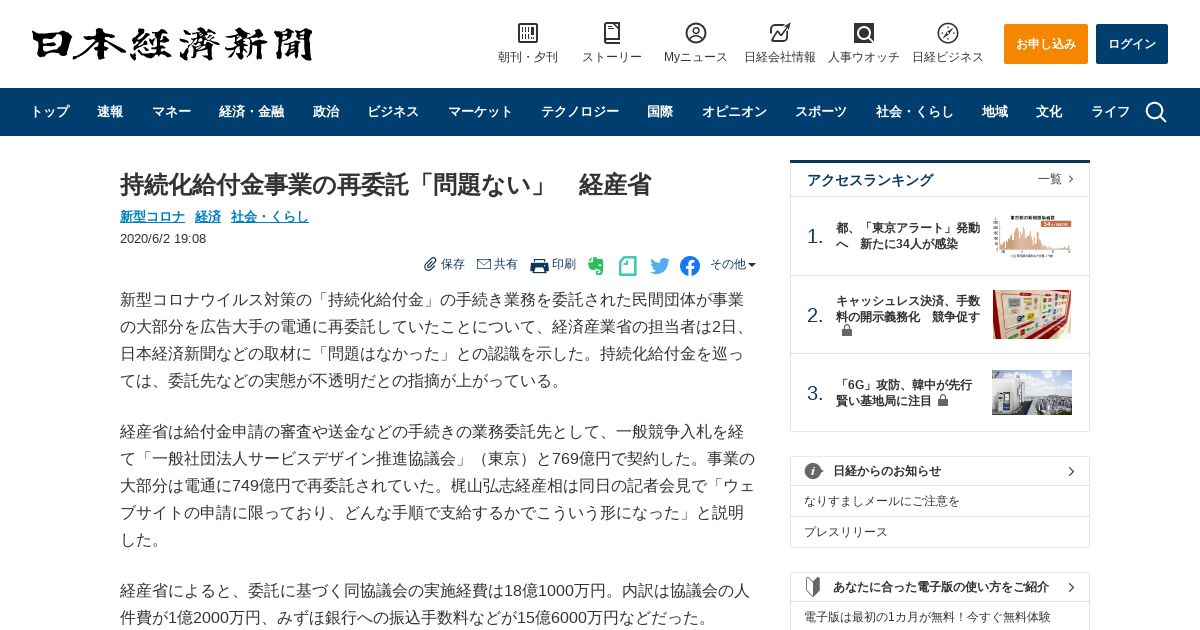Click the search magnifier in navigation bar
Screen dimensions: 1200x630
point(1156,112)
